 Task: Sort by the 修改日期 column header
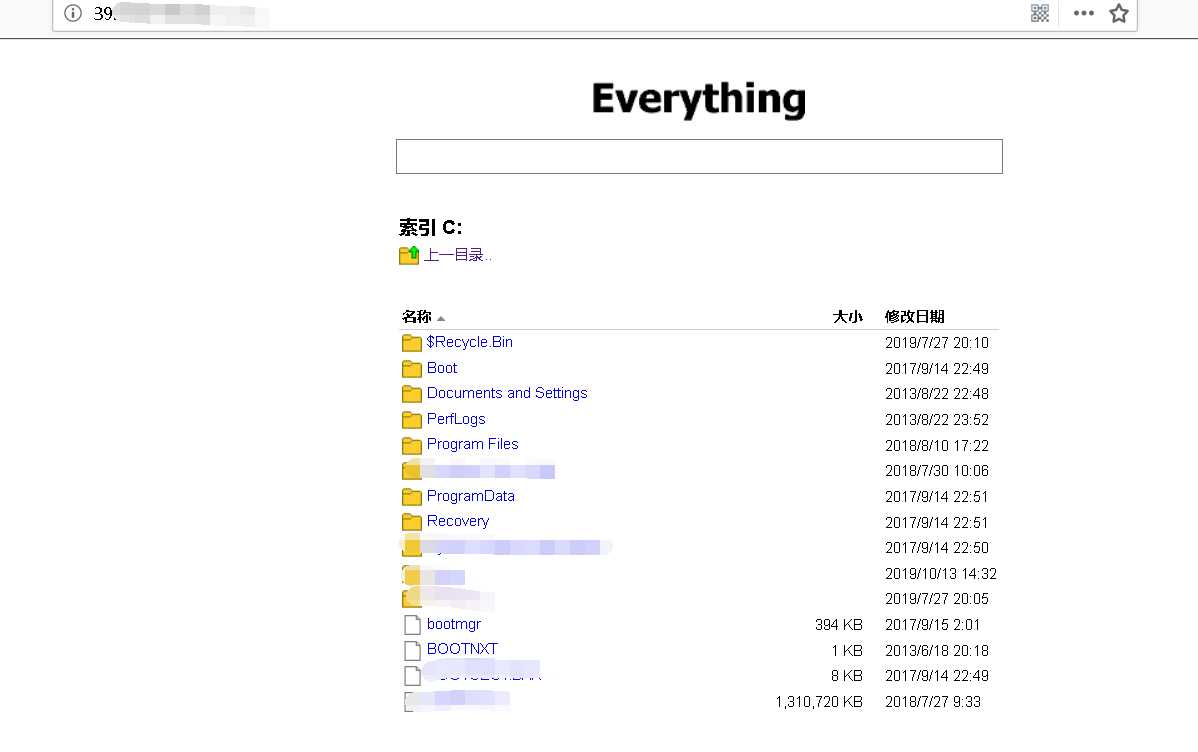point(915,316)
